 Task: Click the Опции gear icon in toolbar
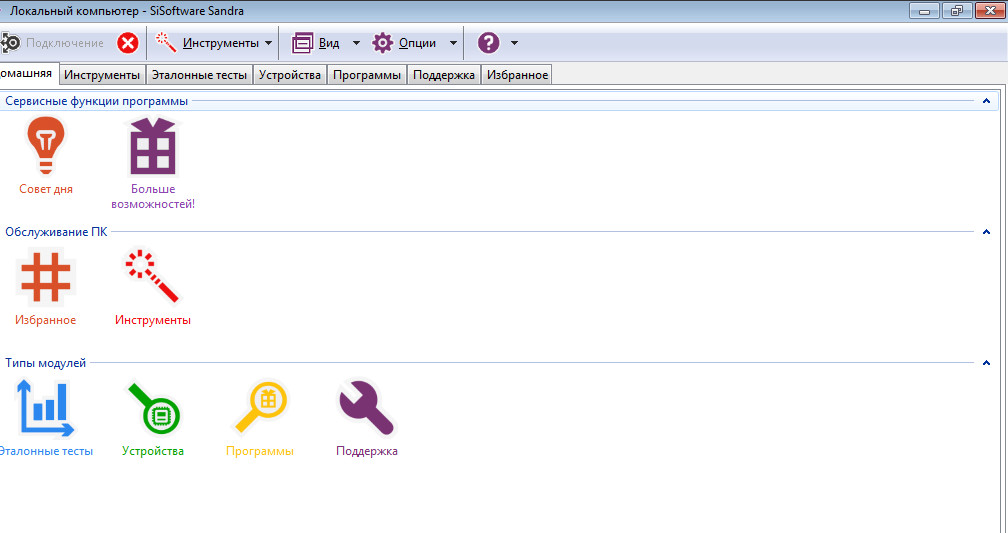382,43
